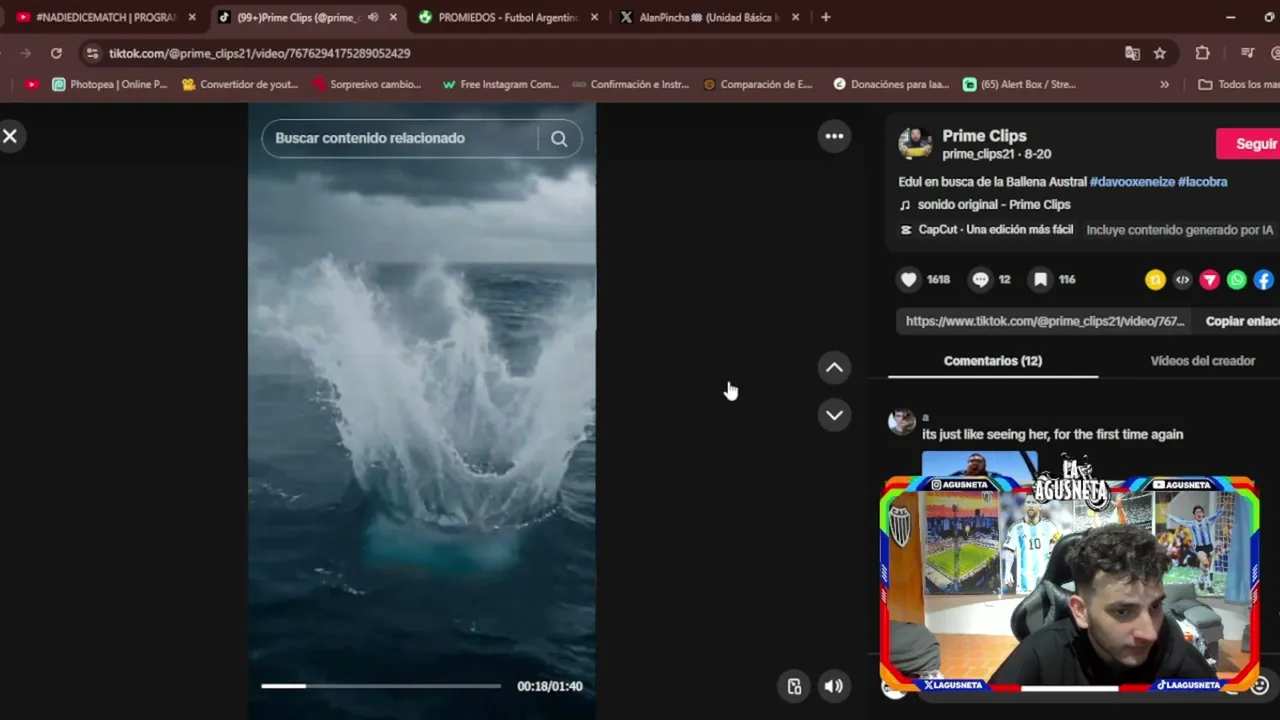Open Free Instagram Com... bookmark
Image resolution: width=1280 pixels, height=720 pixels.
coord(500,85)
